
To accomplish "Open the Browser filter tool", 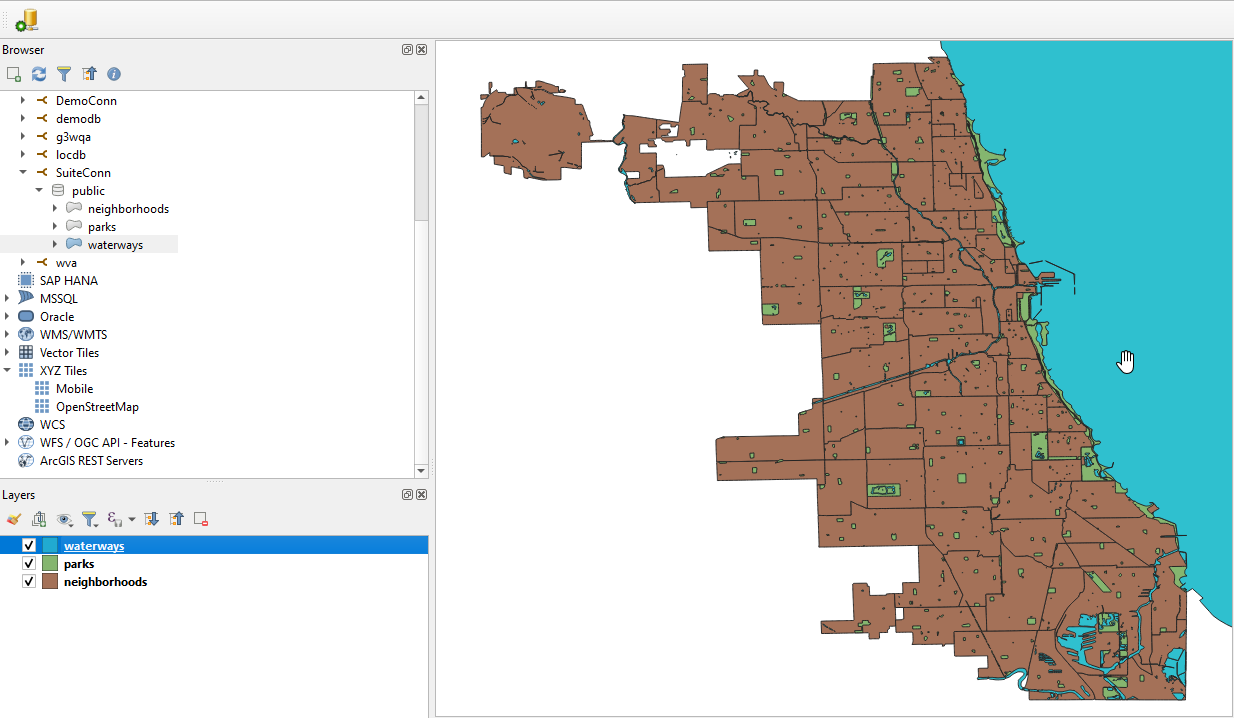I will tap(63, 73).
